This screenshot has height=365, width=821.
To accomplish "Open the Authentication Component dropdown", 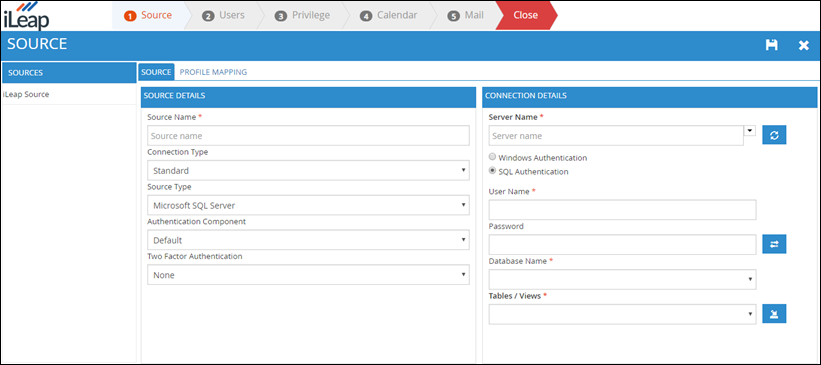I will [308, 240].
